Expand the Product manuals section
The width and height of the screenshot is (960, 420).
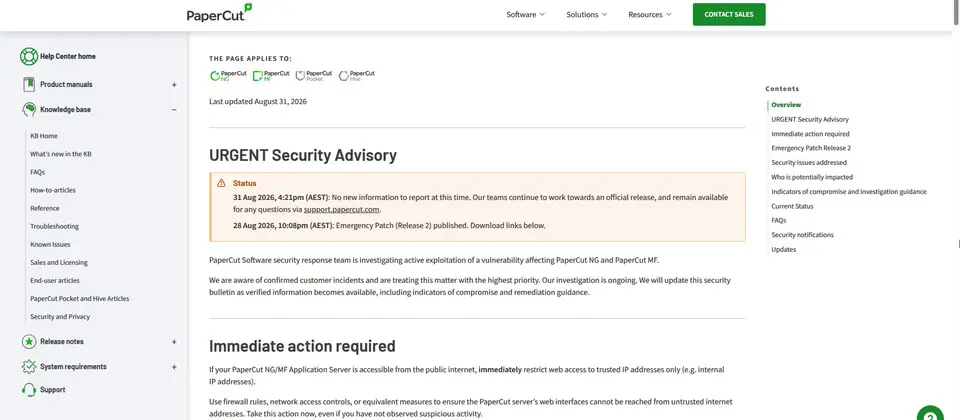click(x=174, y=85)
